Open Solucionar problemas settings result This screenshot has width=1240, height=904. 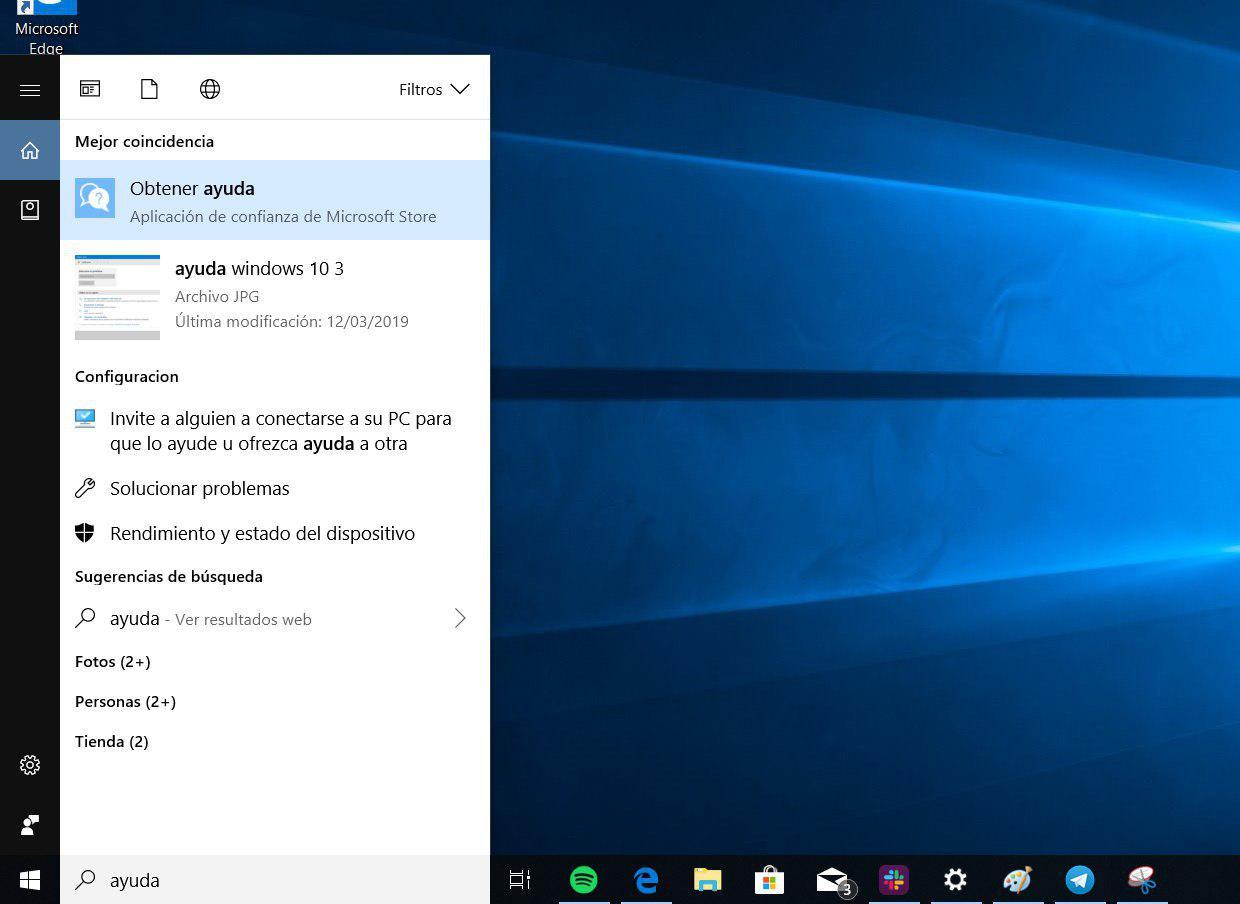(x=199, y=488)
